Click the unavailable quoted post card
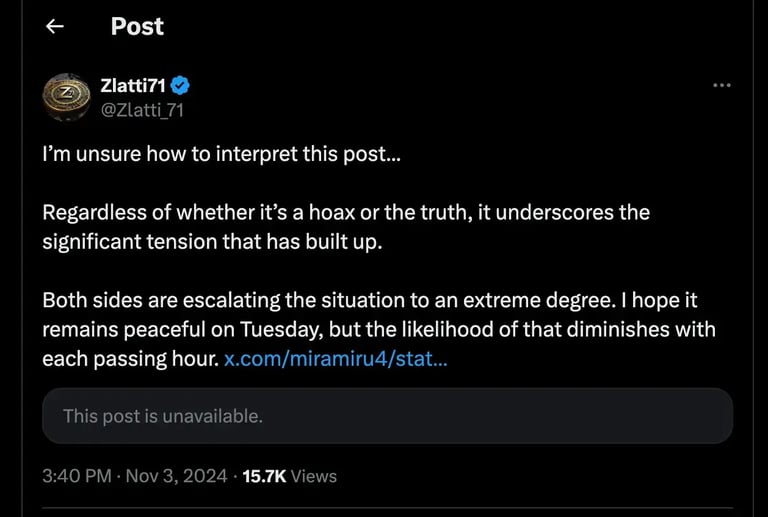768x517 pixels. click(387, 416)
